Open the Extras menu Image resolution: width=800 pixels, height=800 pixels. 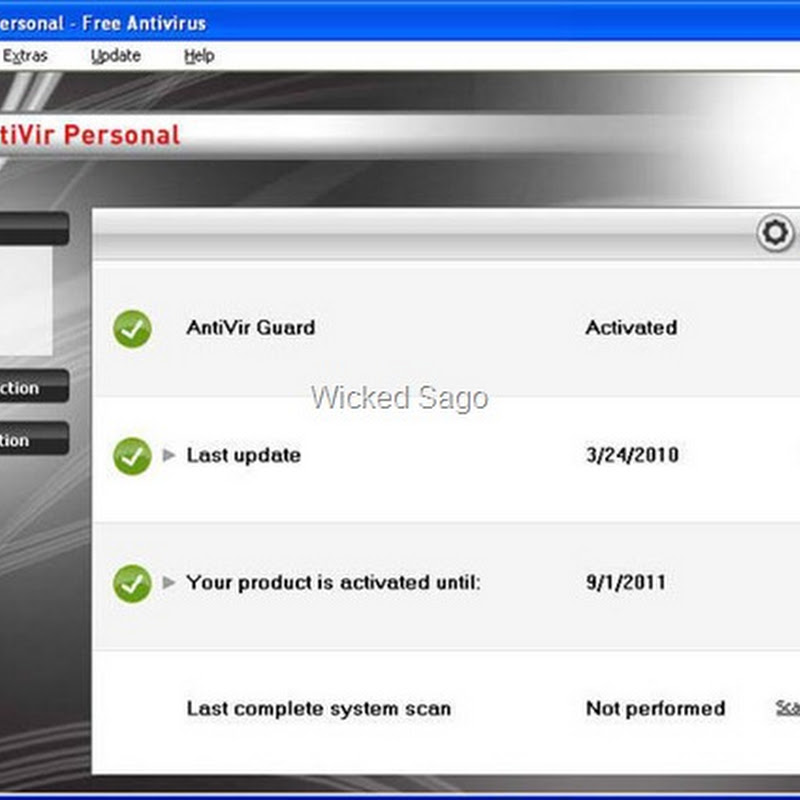pos(25,56)
